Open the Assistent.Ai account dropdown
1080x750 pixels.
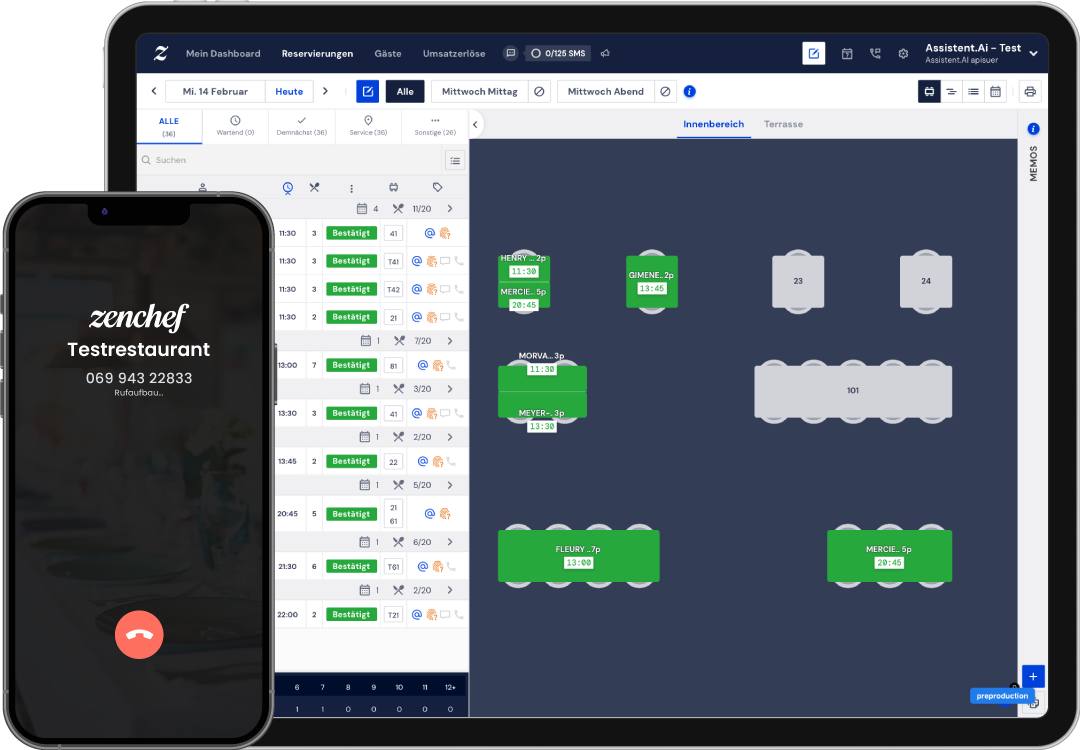pos(1033,54)
